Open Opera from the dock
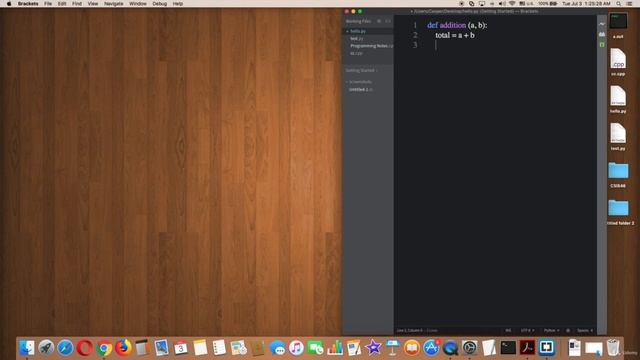 click(84, 348)
